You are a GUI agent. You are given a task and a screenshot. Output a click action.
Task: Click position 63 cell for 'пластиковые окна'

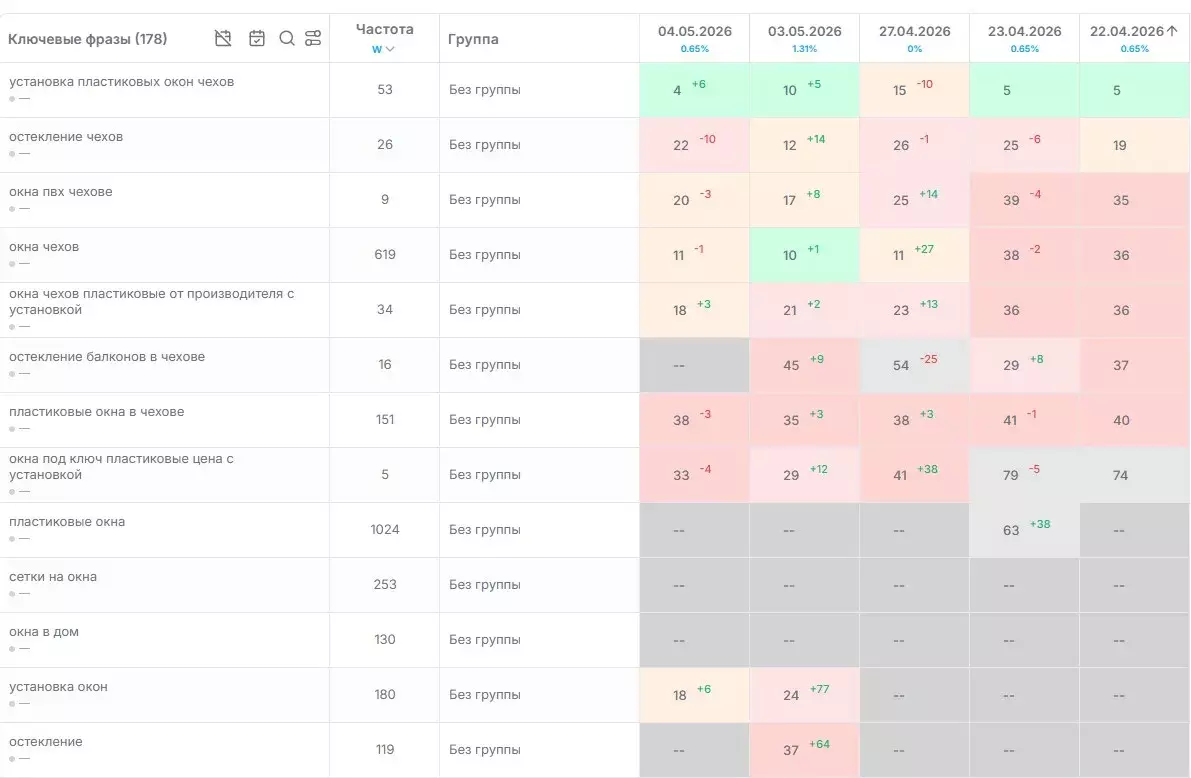click(x=1024, y=530)
